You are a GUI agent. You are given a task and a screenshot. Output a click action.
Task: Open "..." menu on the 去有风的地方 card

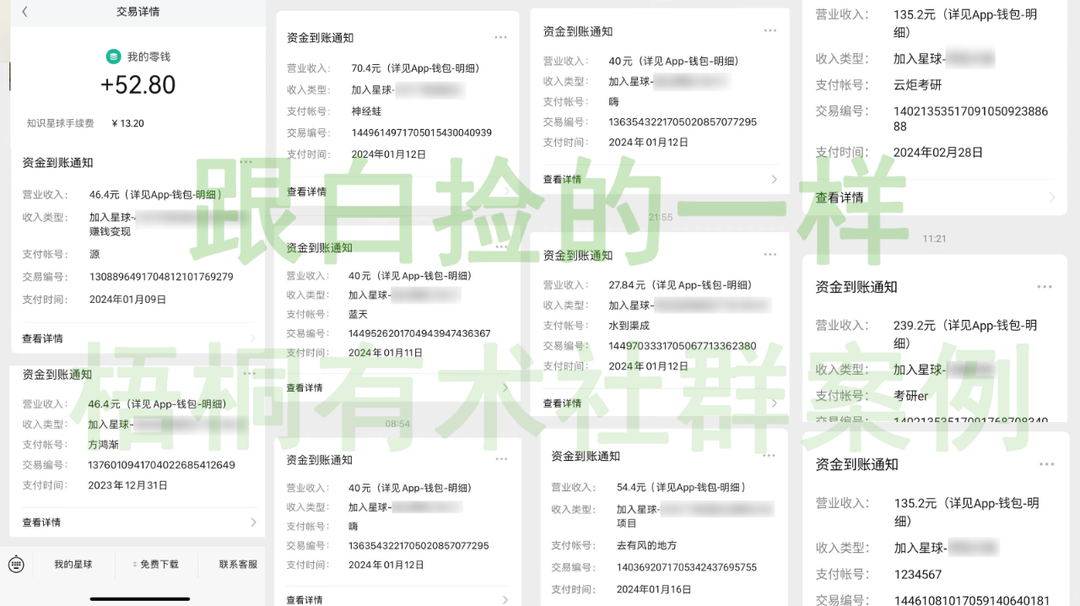coord(768,458)
